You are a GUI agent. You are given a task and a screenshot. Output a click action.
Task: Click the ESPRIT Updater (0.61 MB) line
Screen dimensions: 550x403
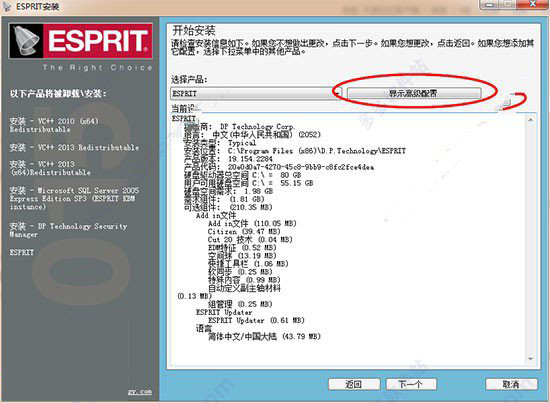click(256, 320)
